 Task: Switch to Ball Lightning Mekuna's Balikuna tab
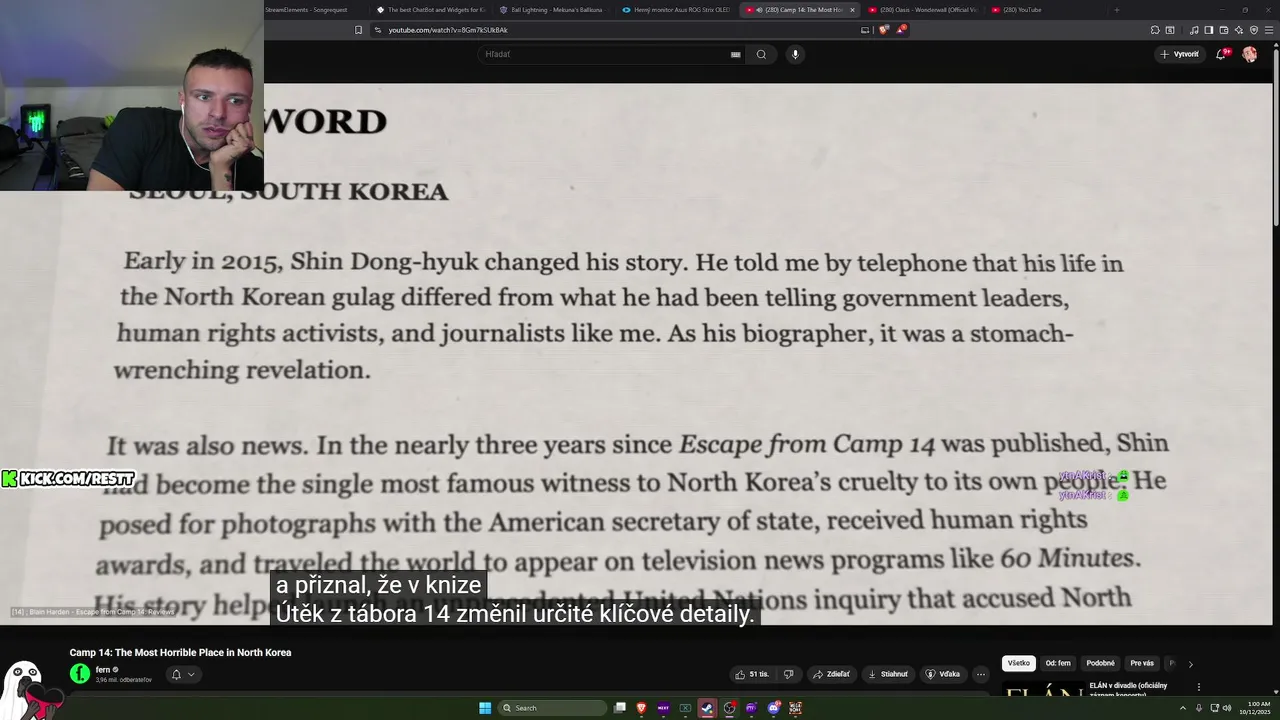553,10
